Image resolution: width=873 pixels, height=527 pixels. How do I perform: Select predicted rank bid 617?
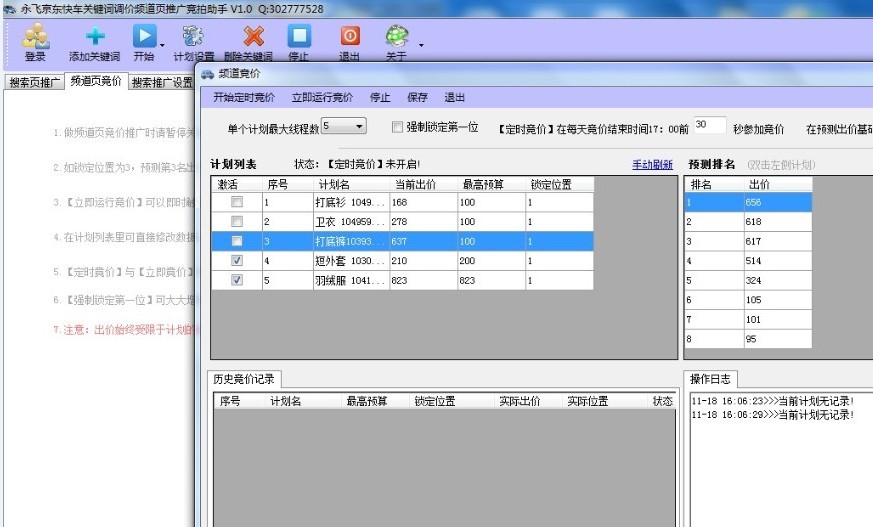777,241
